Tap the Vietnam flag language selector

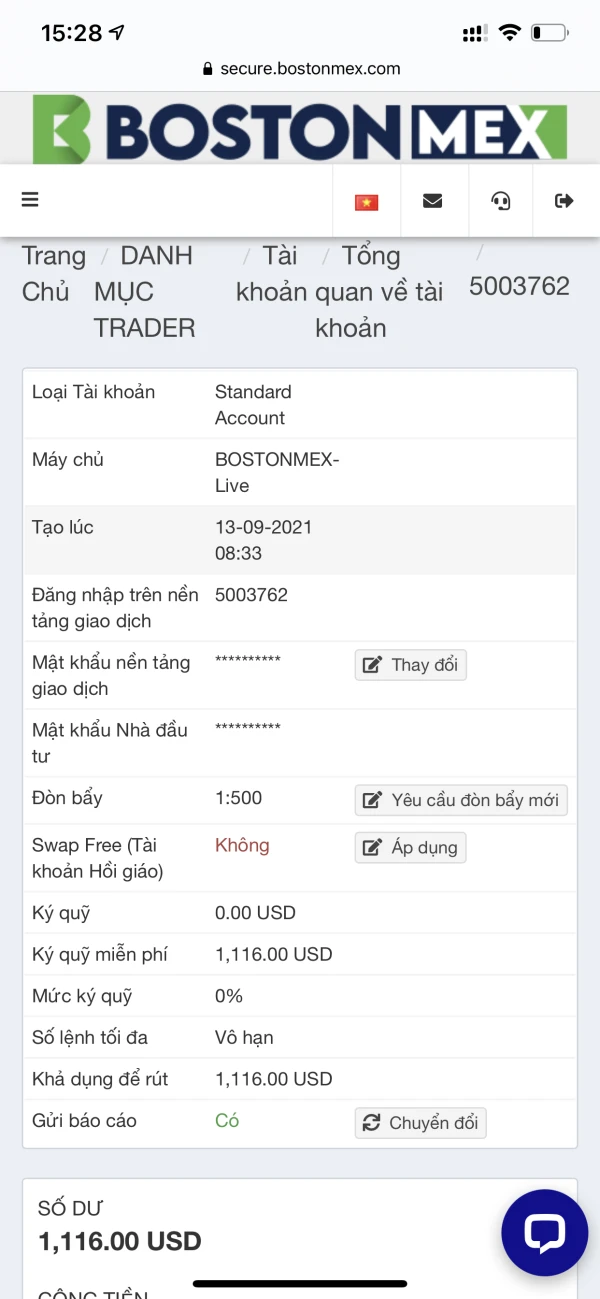click(x=366, y=201)
